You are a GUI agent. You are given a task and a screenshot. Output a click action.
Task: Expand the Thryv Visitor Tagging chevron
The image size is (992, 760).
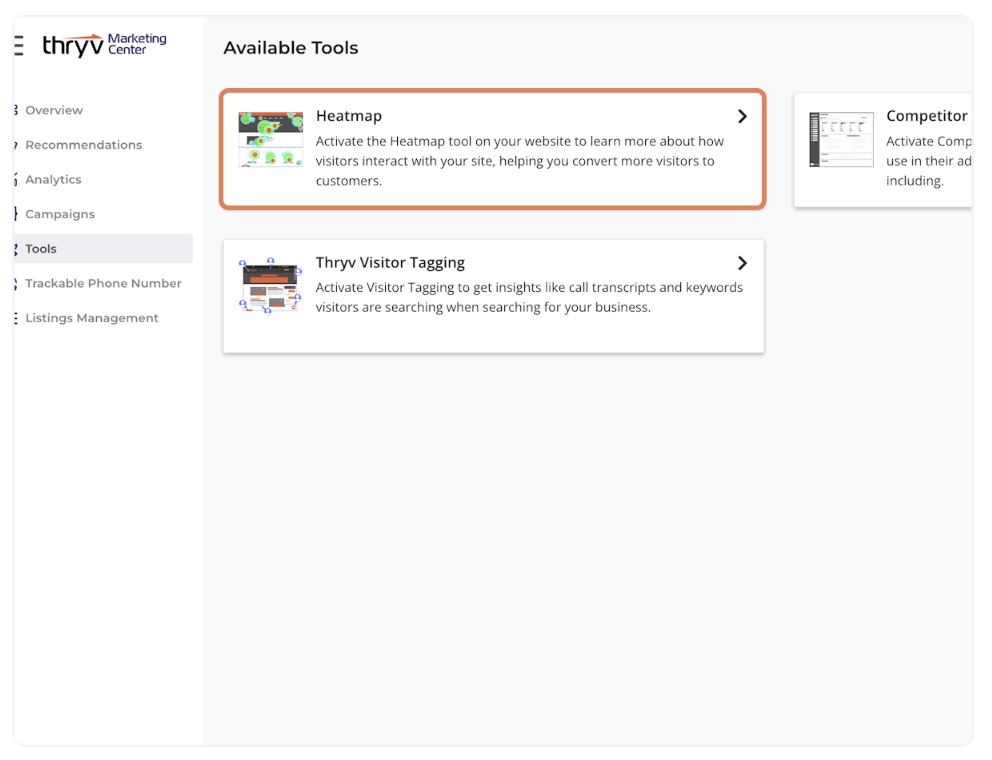tap(742, 263)
